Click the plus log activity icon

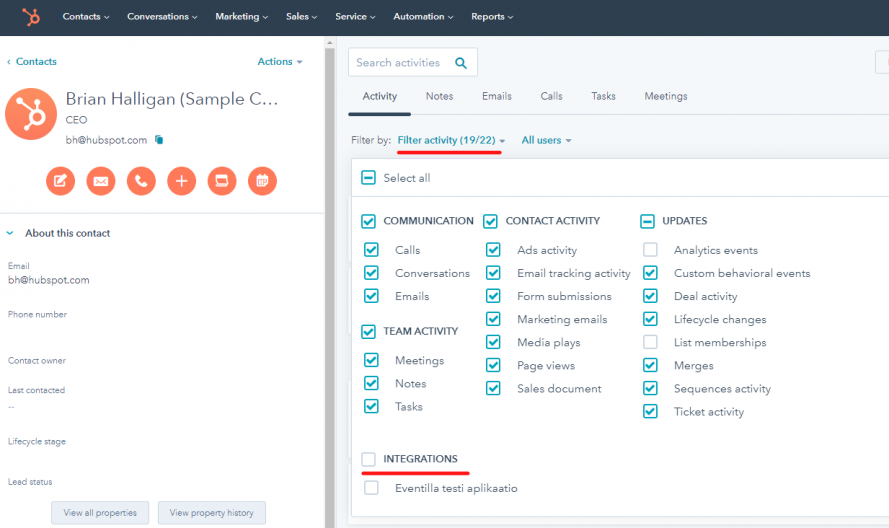181,181
